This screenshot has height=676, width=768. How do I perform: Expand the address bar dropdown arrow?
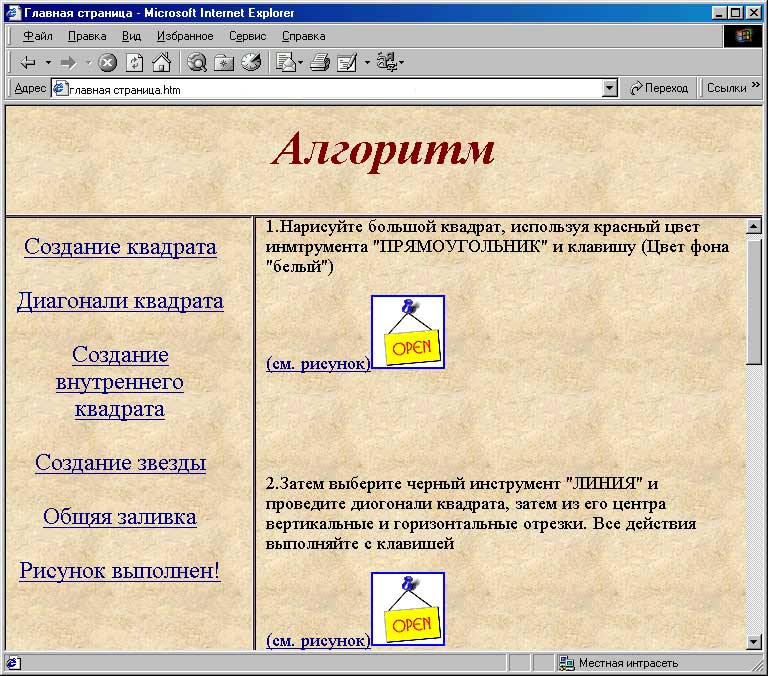609,89
